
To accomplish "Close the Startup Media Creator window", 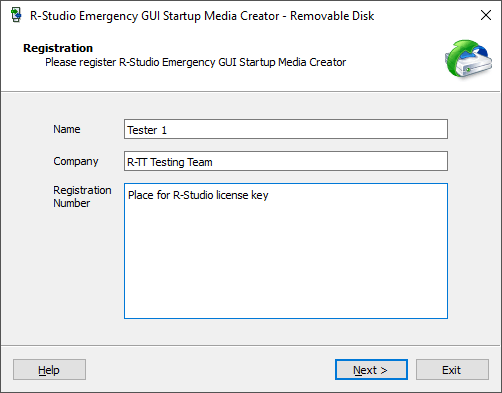I will pos(486,15).
